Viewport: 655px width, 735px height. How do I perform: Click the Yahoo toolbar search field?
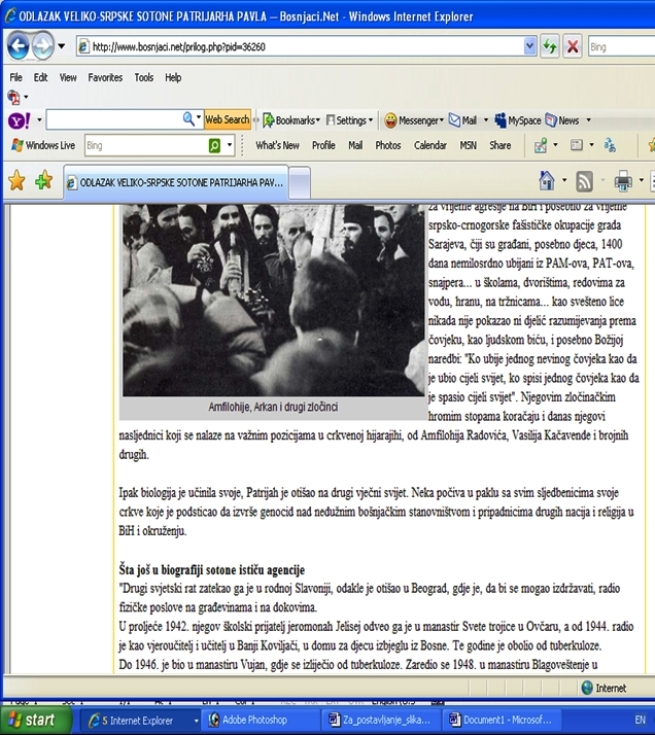113,120
